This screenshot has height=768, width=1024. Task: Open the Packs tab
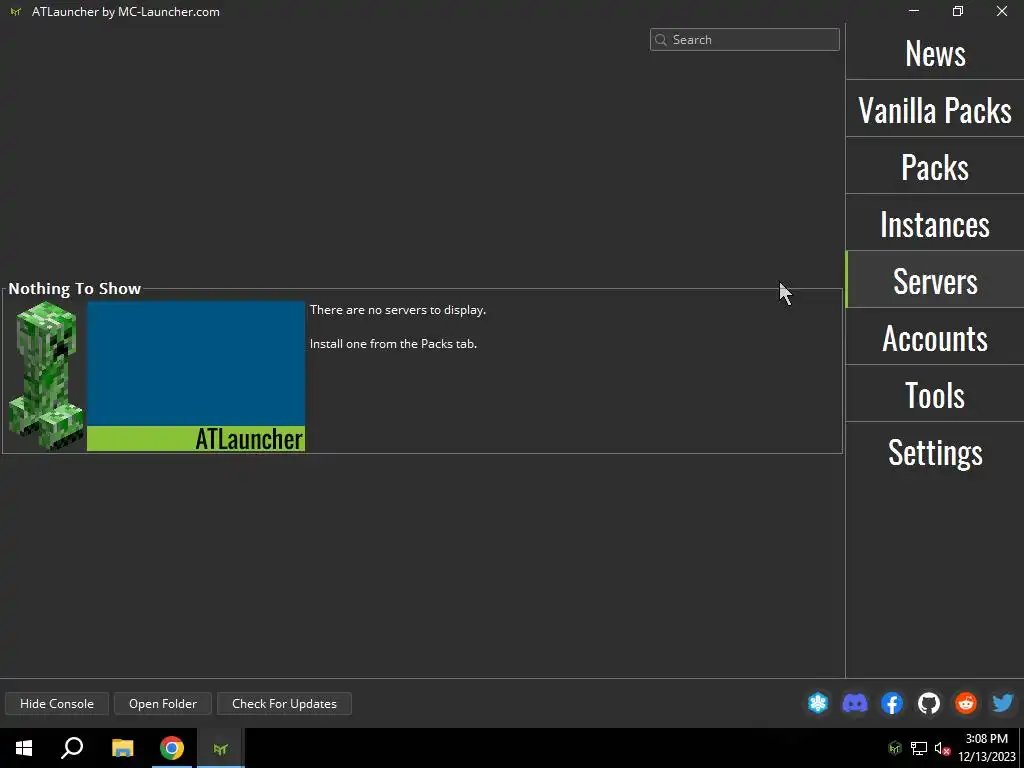click(x=935, y=167)
